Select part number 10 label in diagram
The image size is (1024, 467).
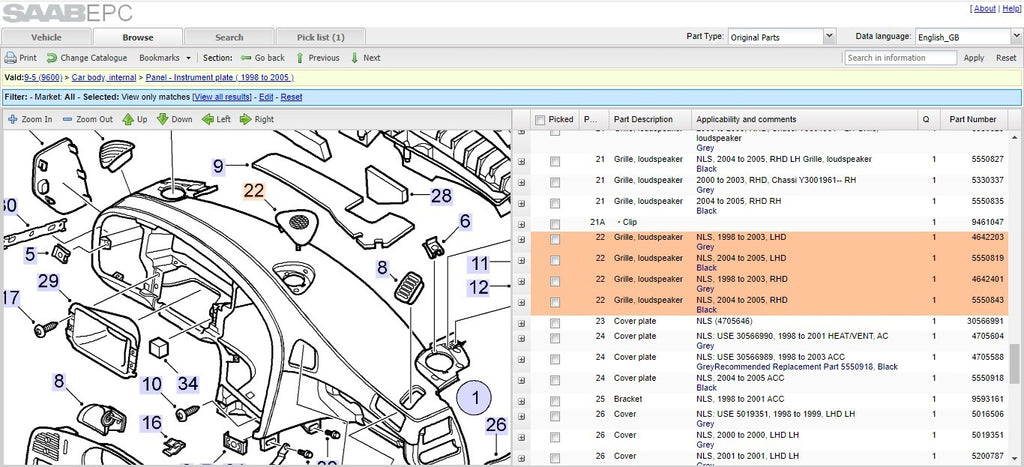(x=152, y=384)
